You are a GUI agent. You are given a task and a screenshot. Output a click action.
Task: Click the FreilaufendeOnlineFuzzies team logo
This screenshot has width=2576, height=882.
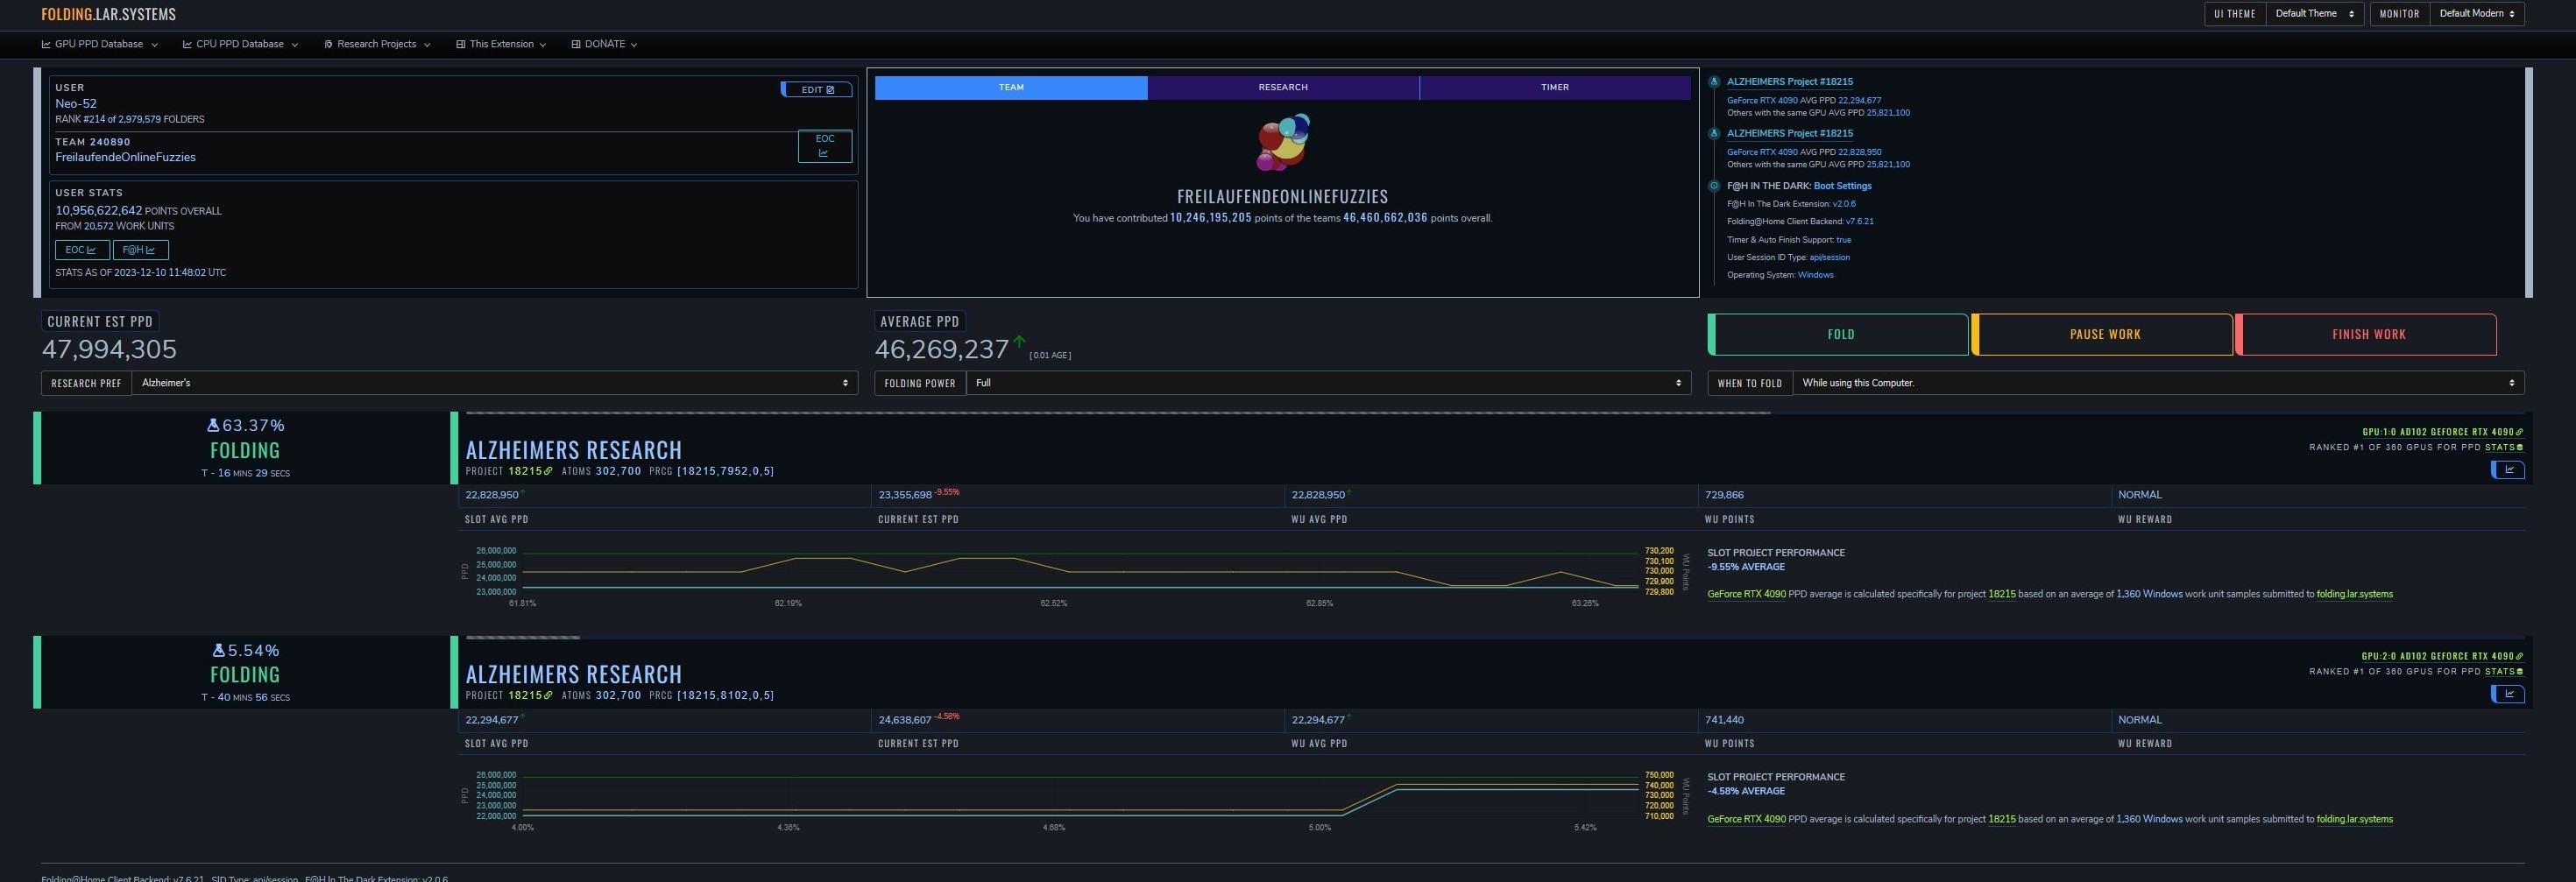(1283, 142)
